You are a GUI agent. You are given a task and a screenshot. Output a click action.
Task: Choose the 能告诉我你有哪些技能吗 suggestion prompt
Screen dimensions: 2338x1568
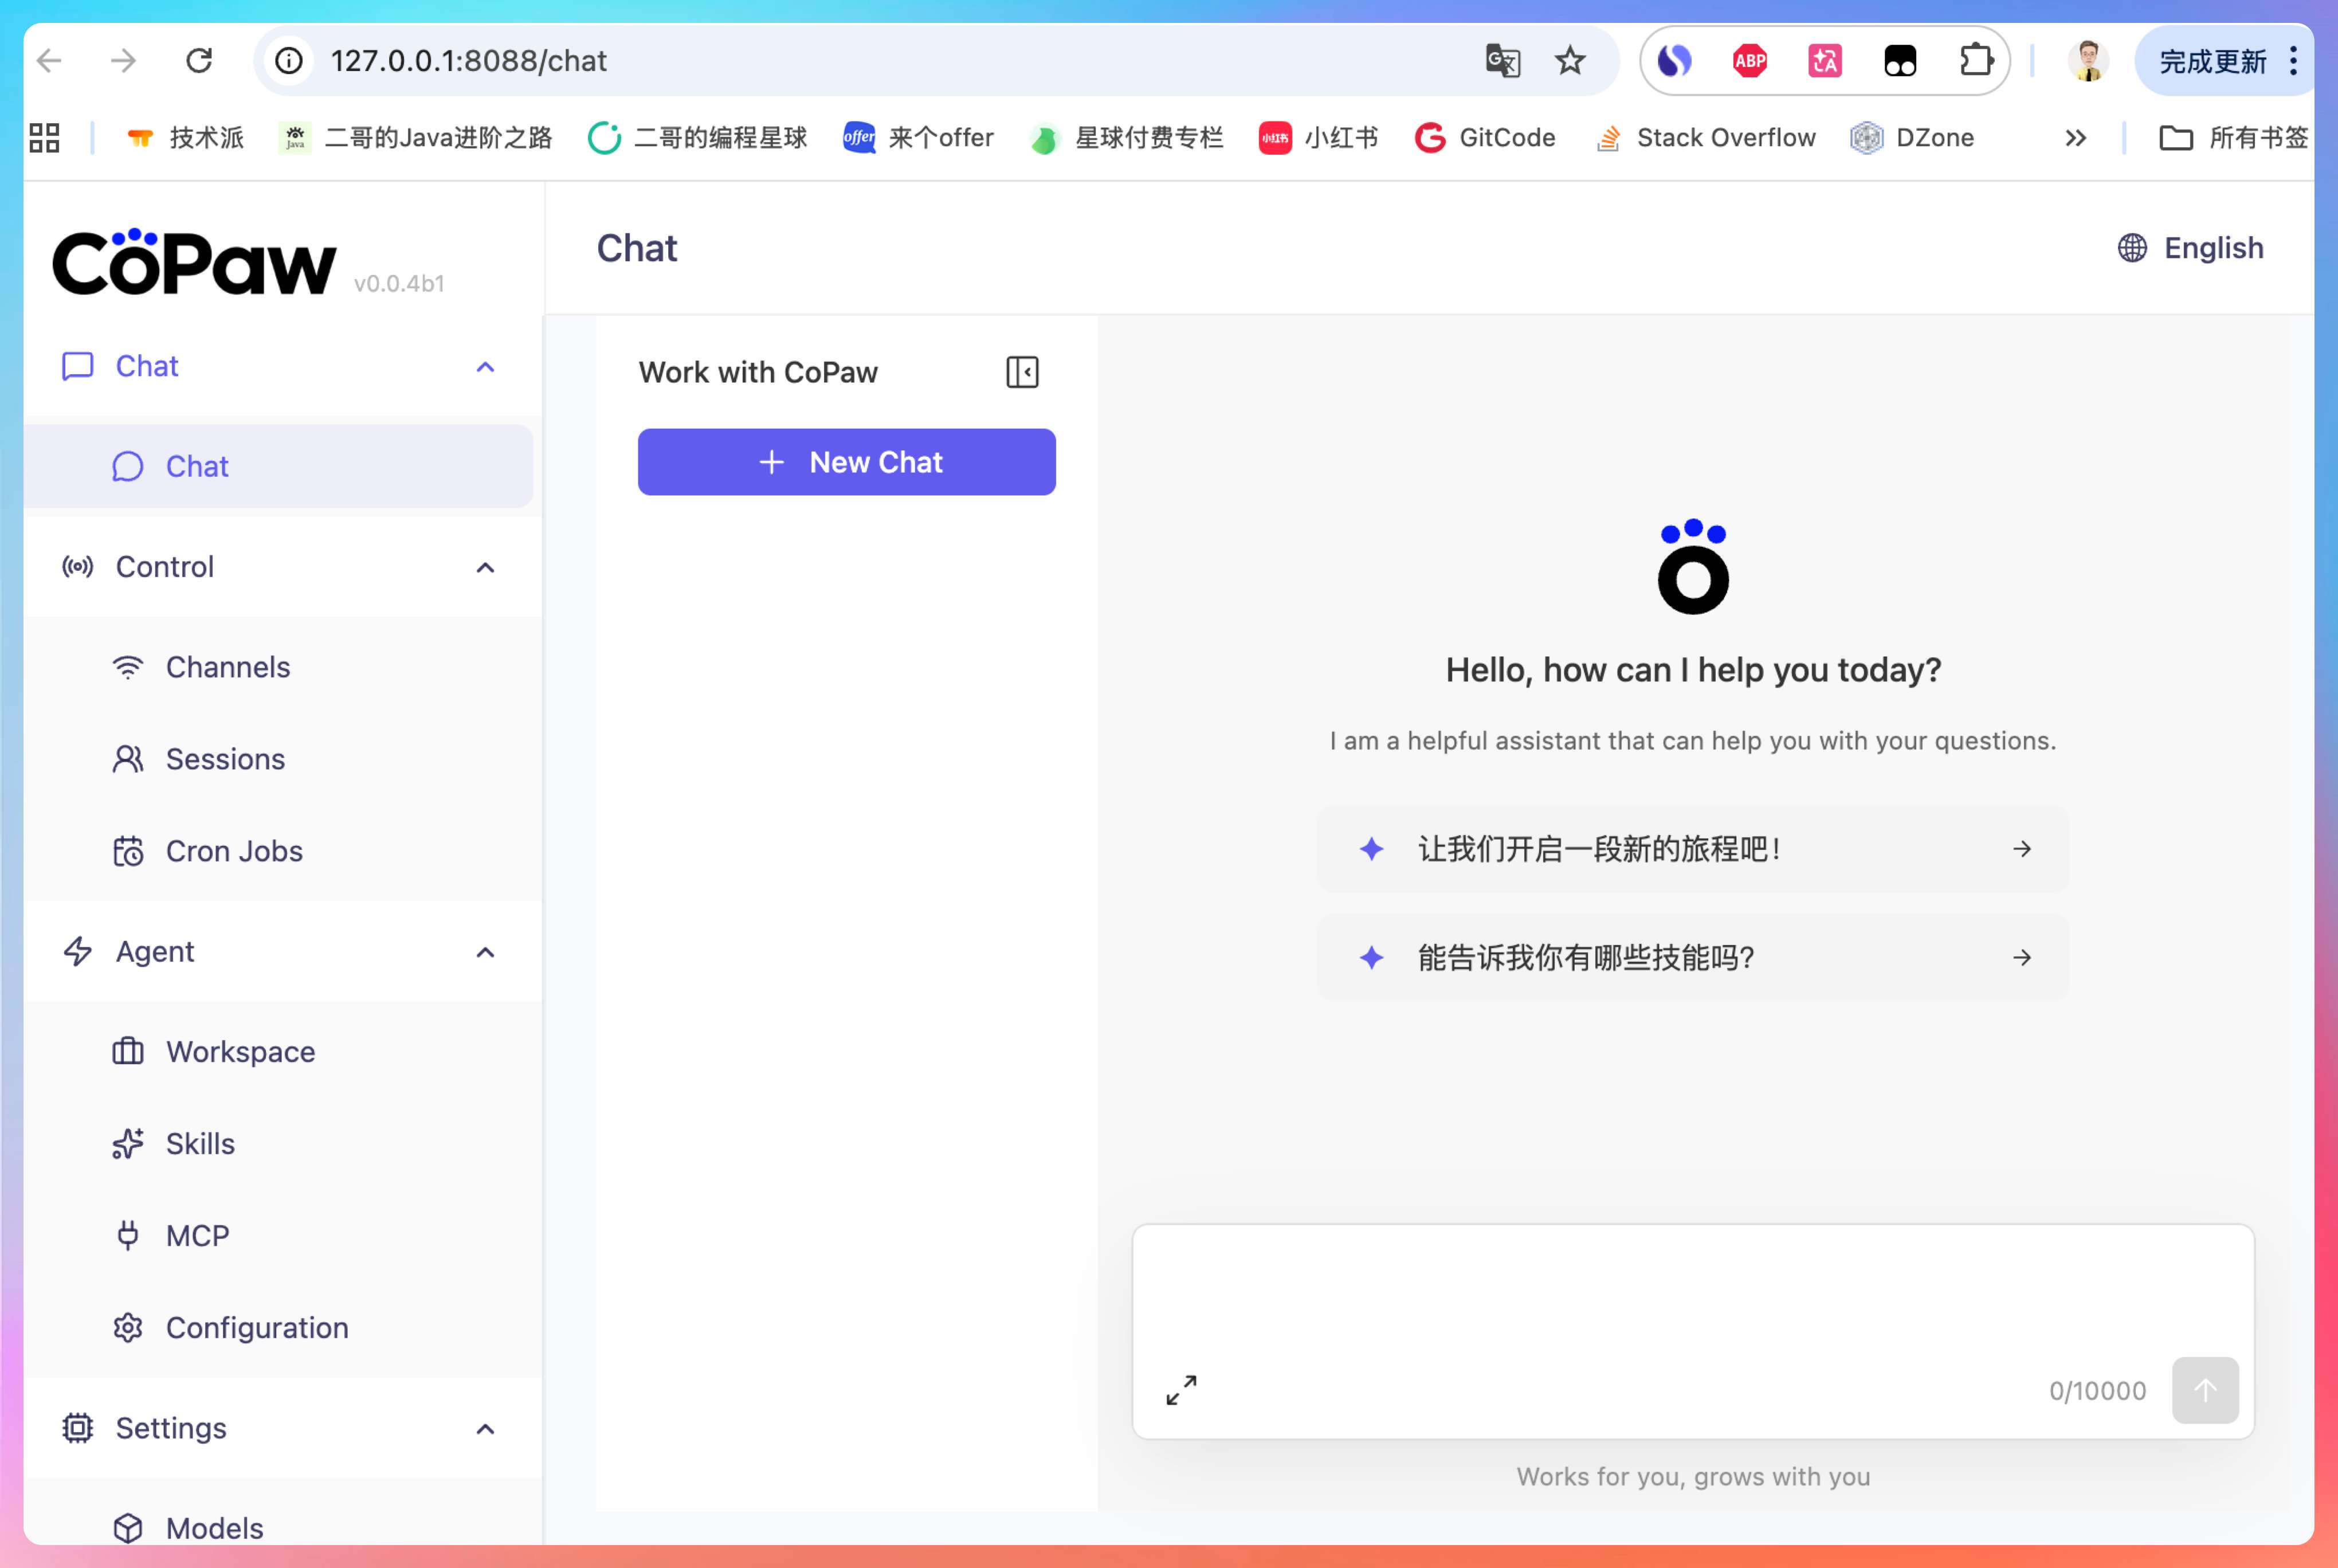[1692, 957]
